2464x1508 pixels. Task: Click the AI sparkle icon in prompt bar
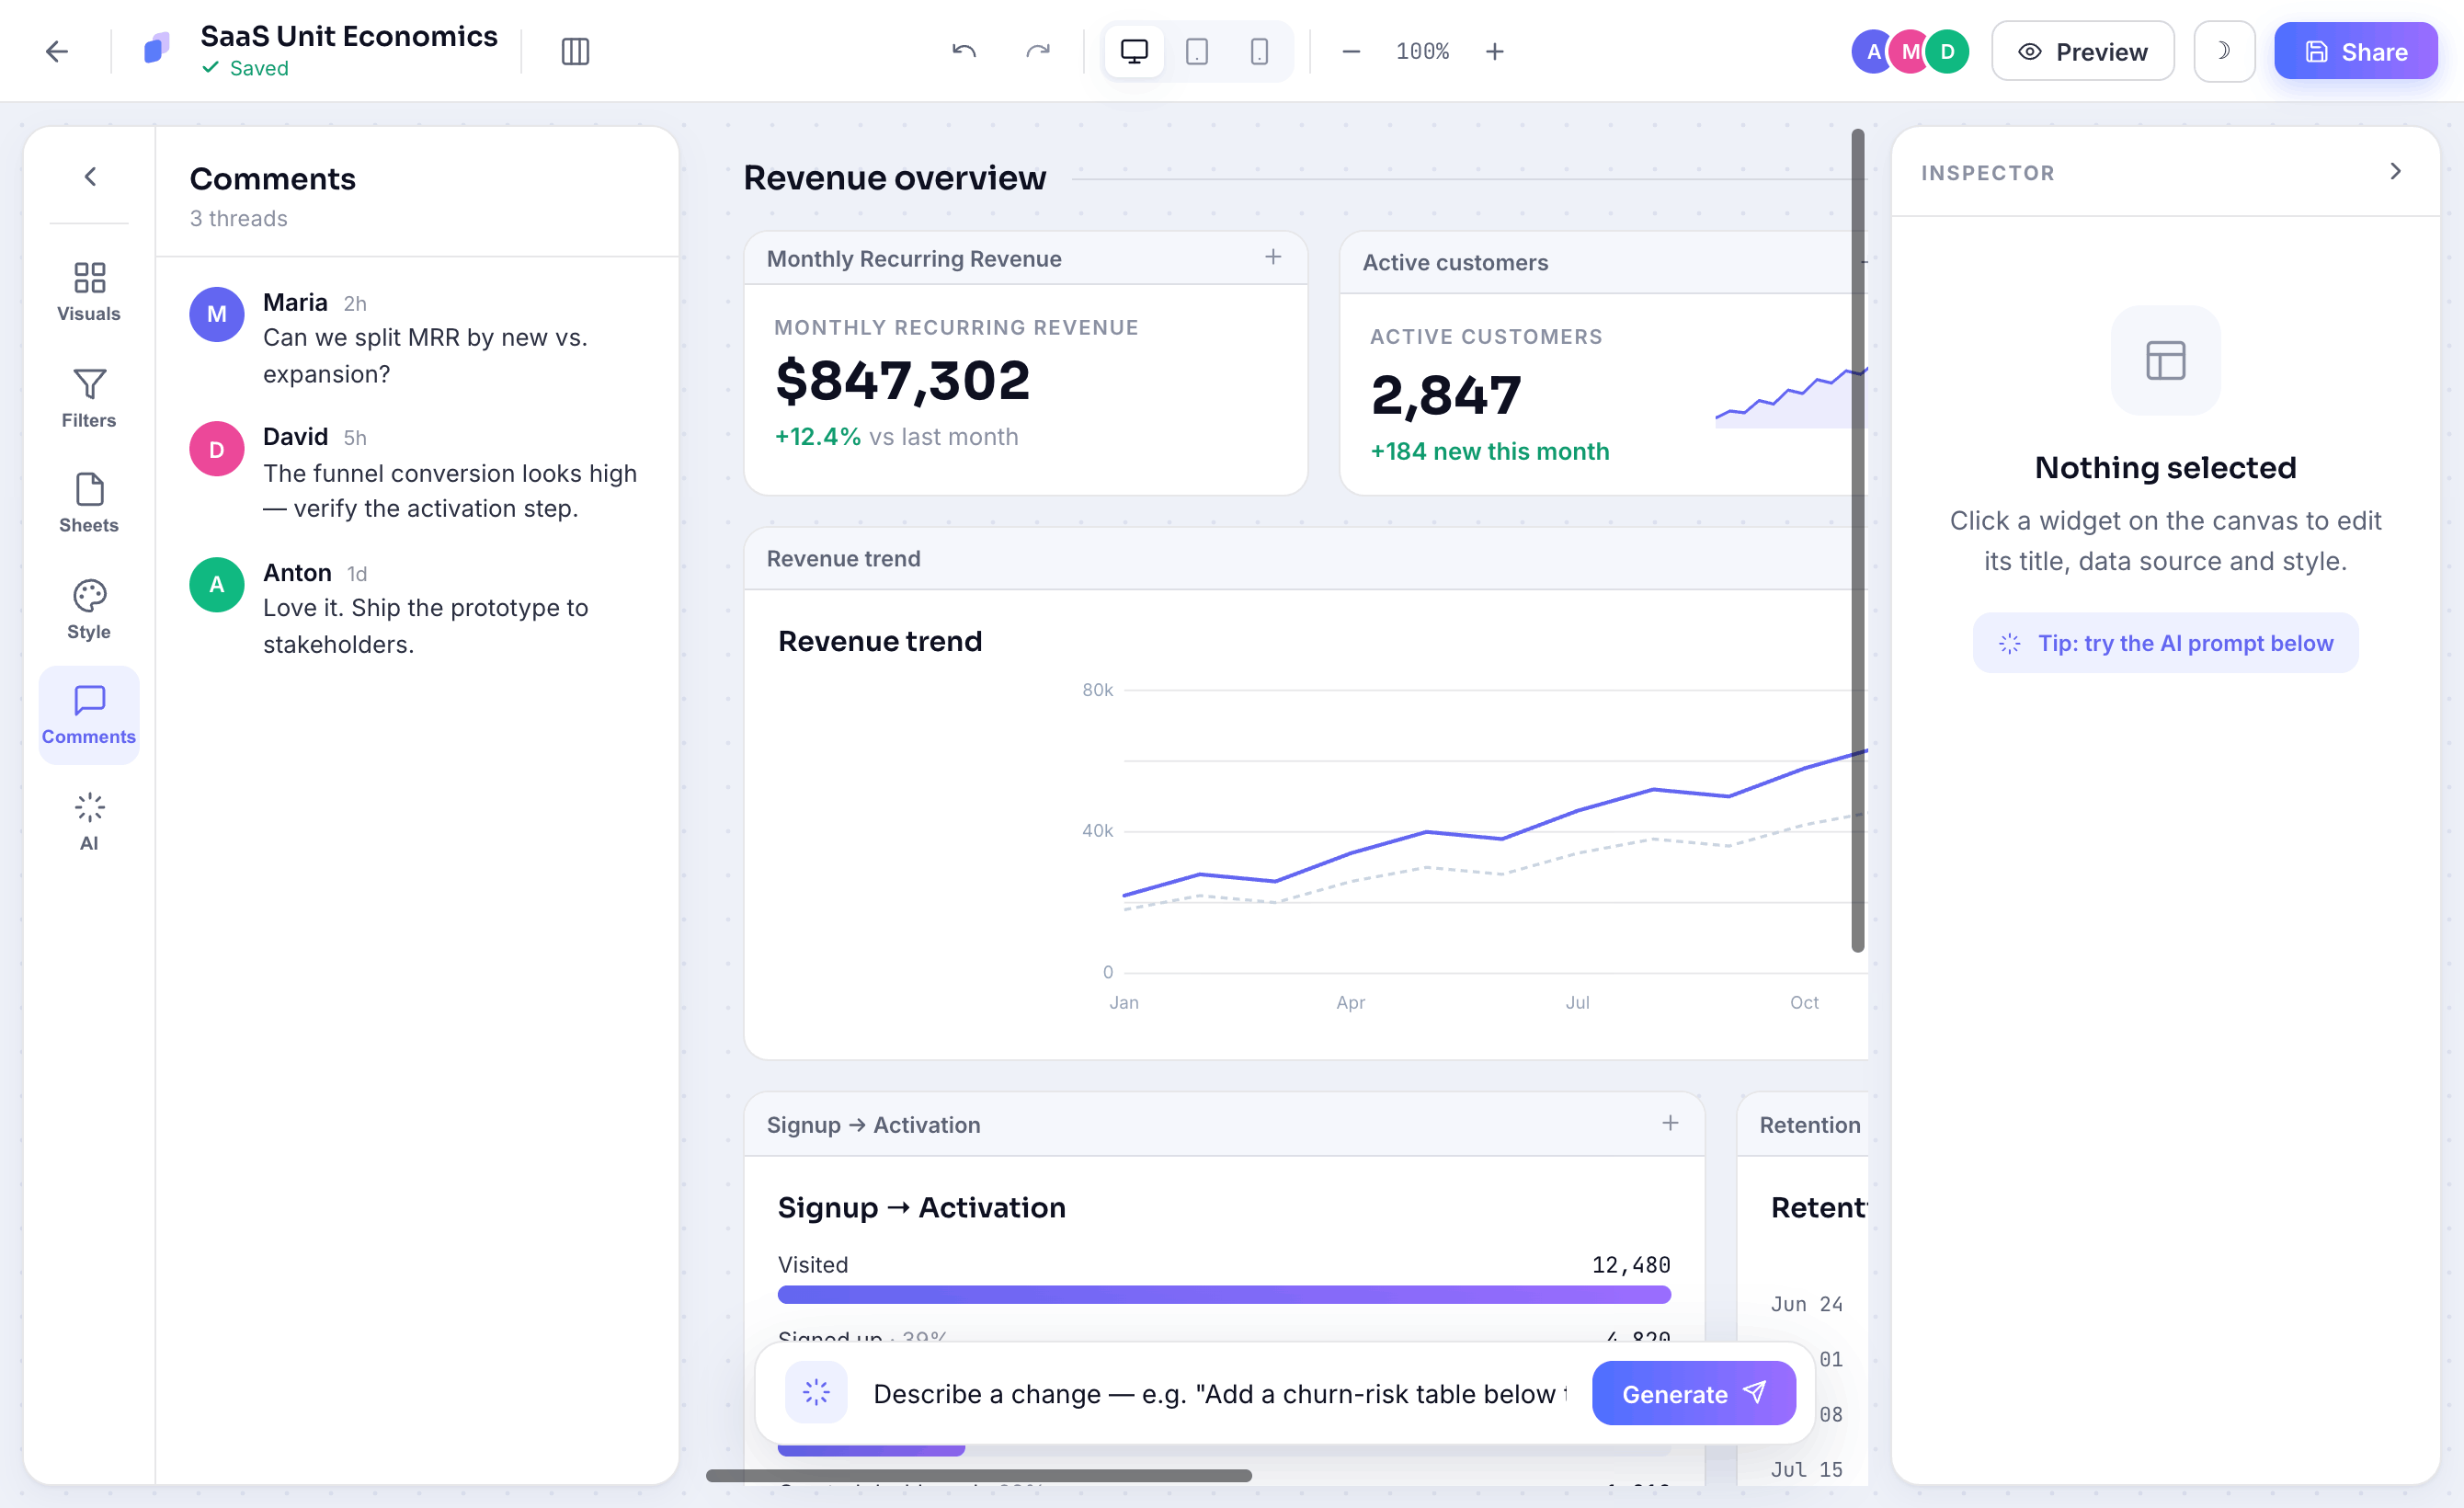(816, 1392)
